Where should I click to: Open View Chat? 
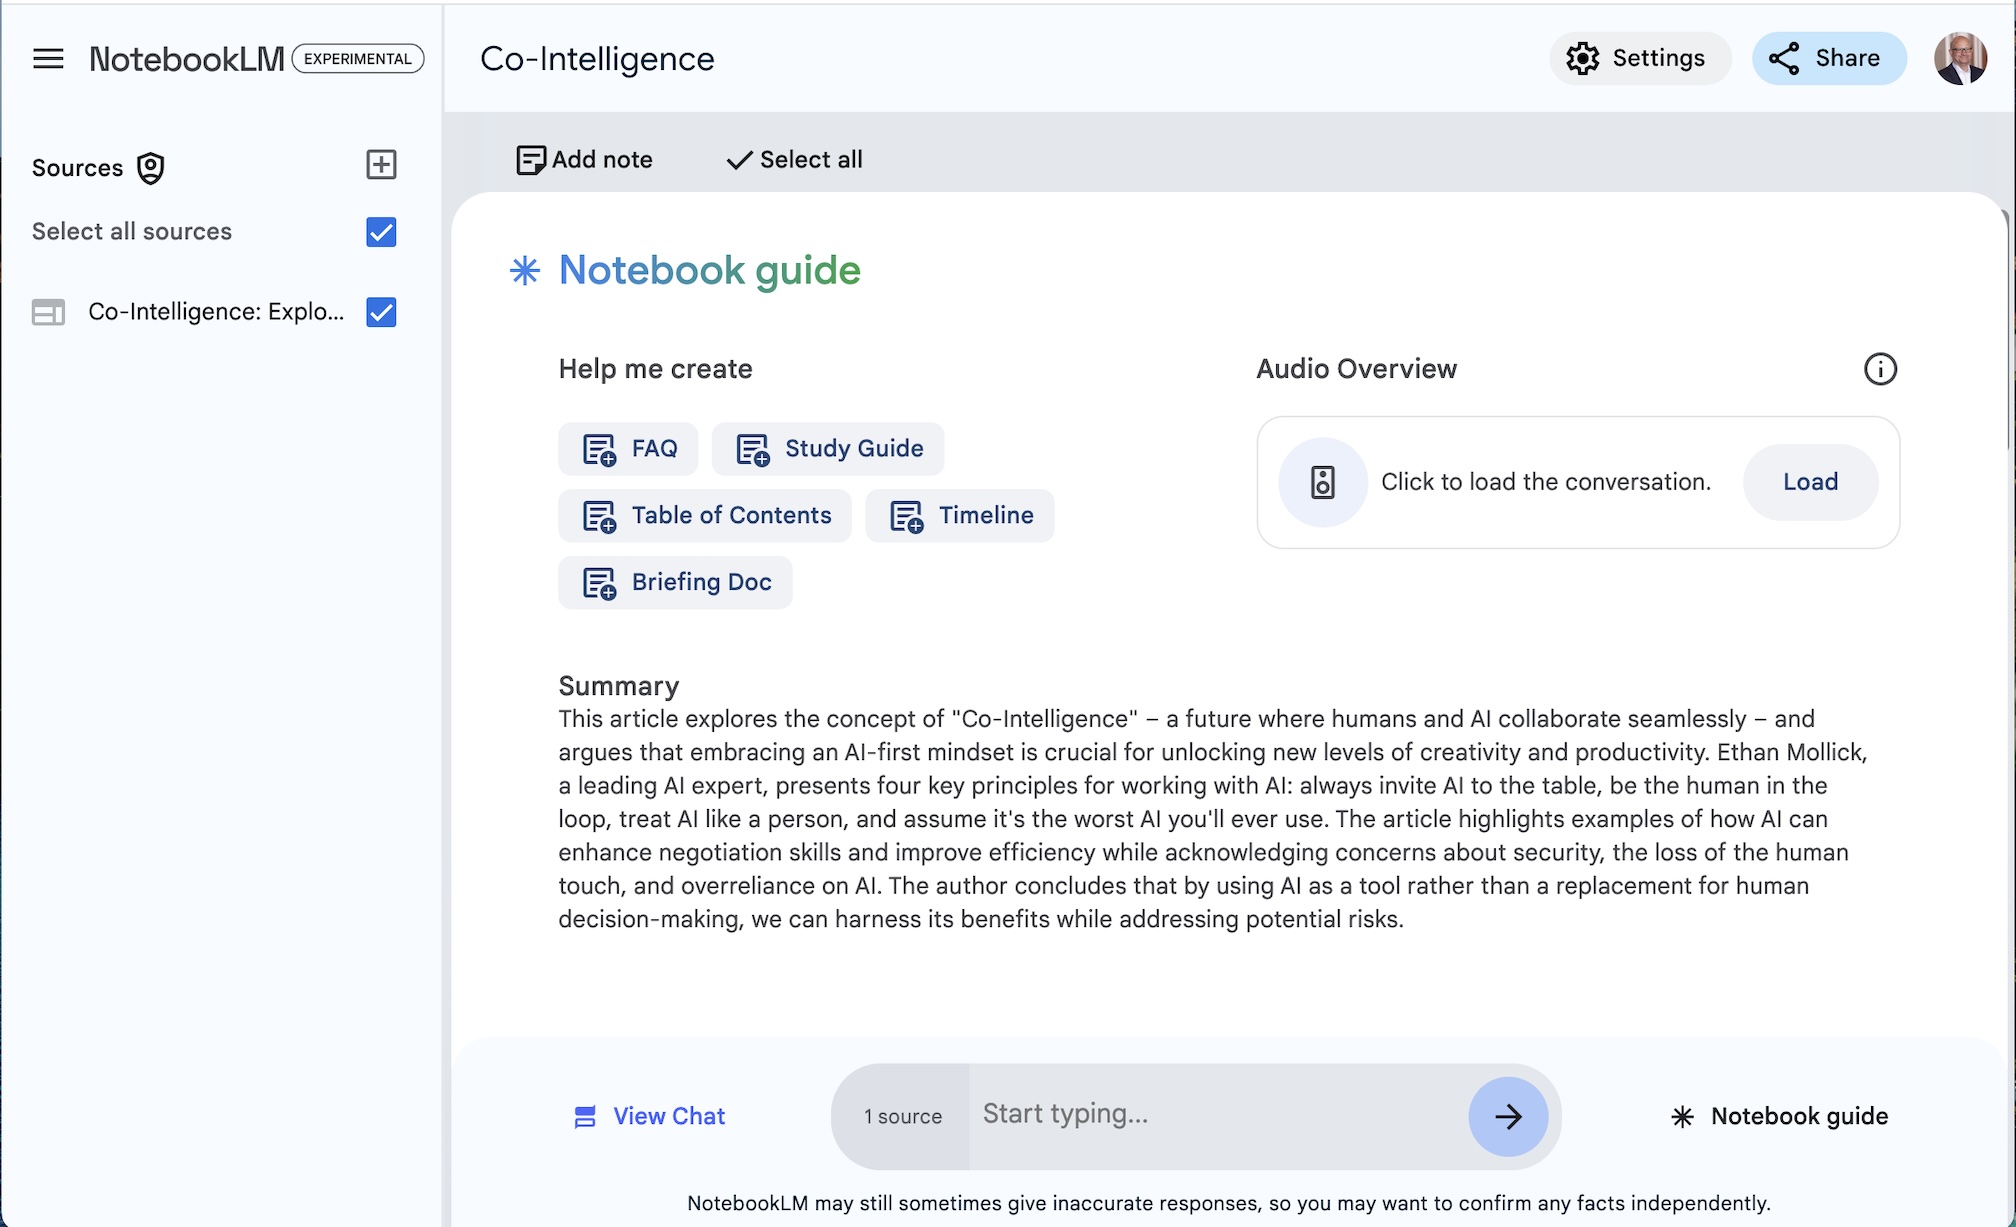tap(649, 1116)
